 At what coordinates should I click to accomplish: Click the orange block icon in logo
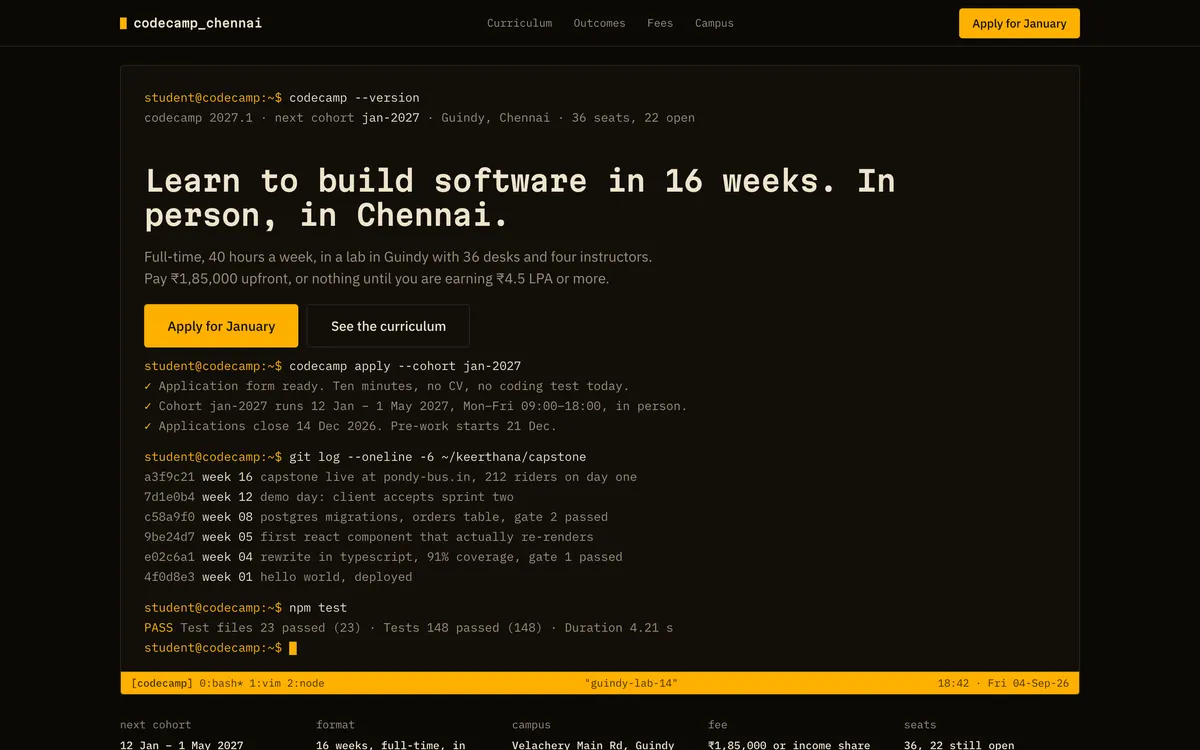123,23
